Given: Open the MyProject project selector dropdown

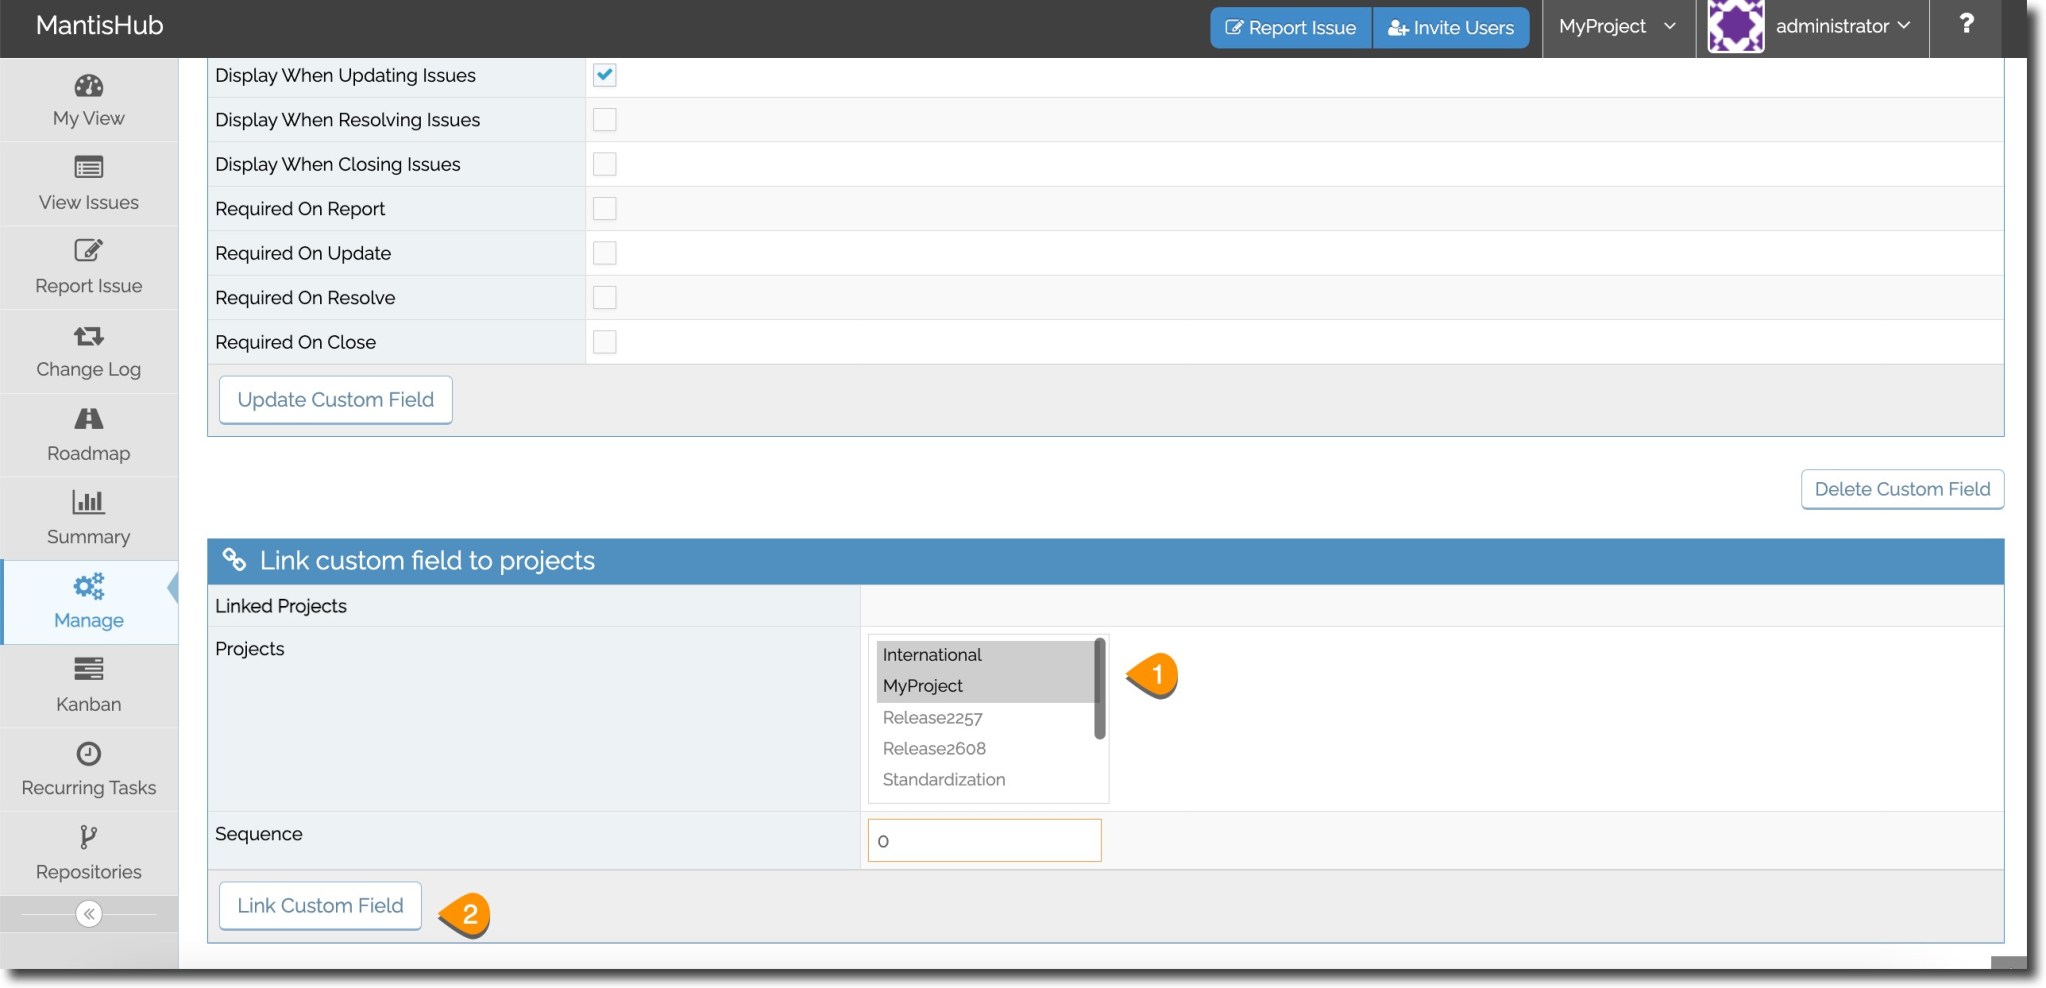Looking at the screenshot, I should [x=1613, y=27].
